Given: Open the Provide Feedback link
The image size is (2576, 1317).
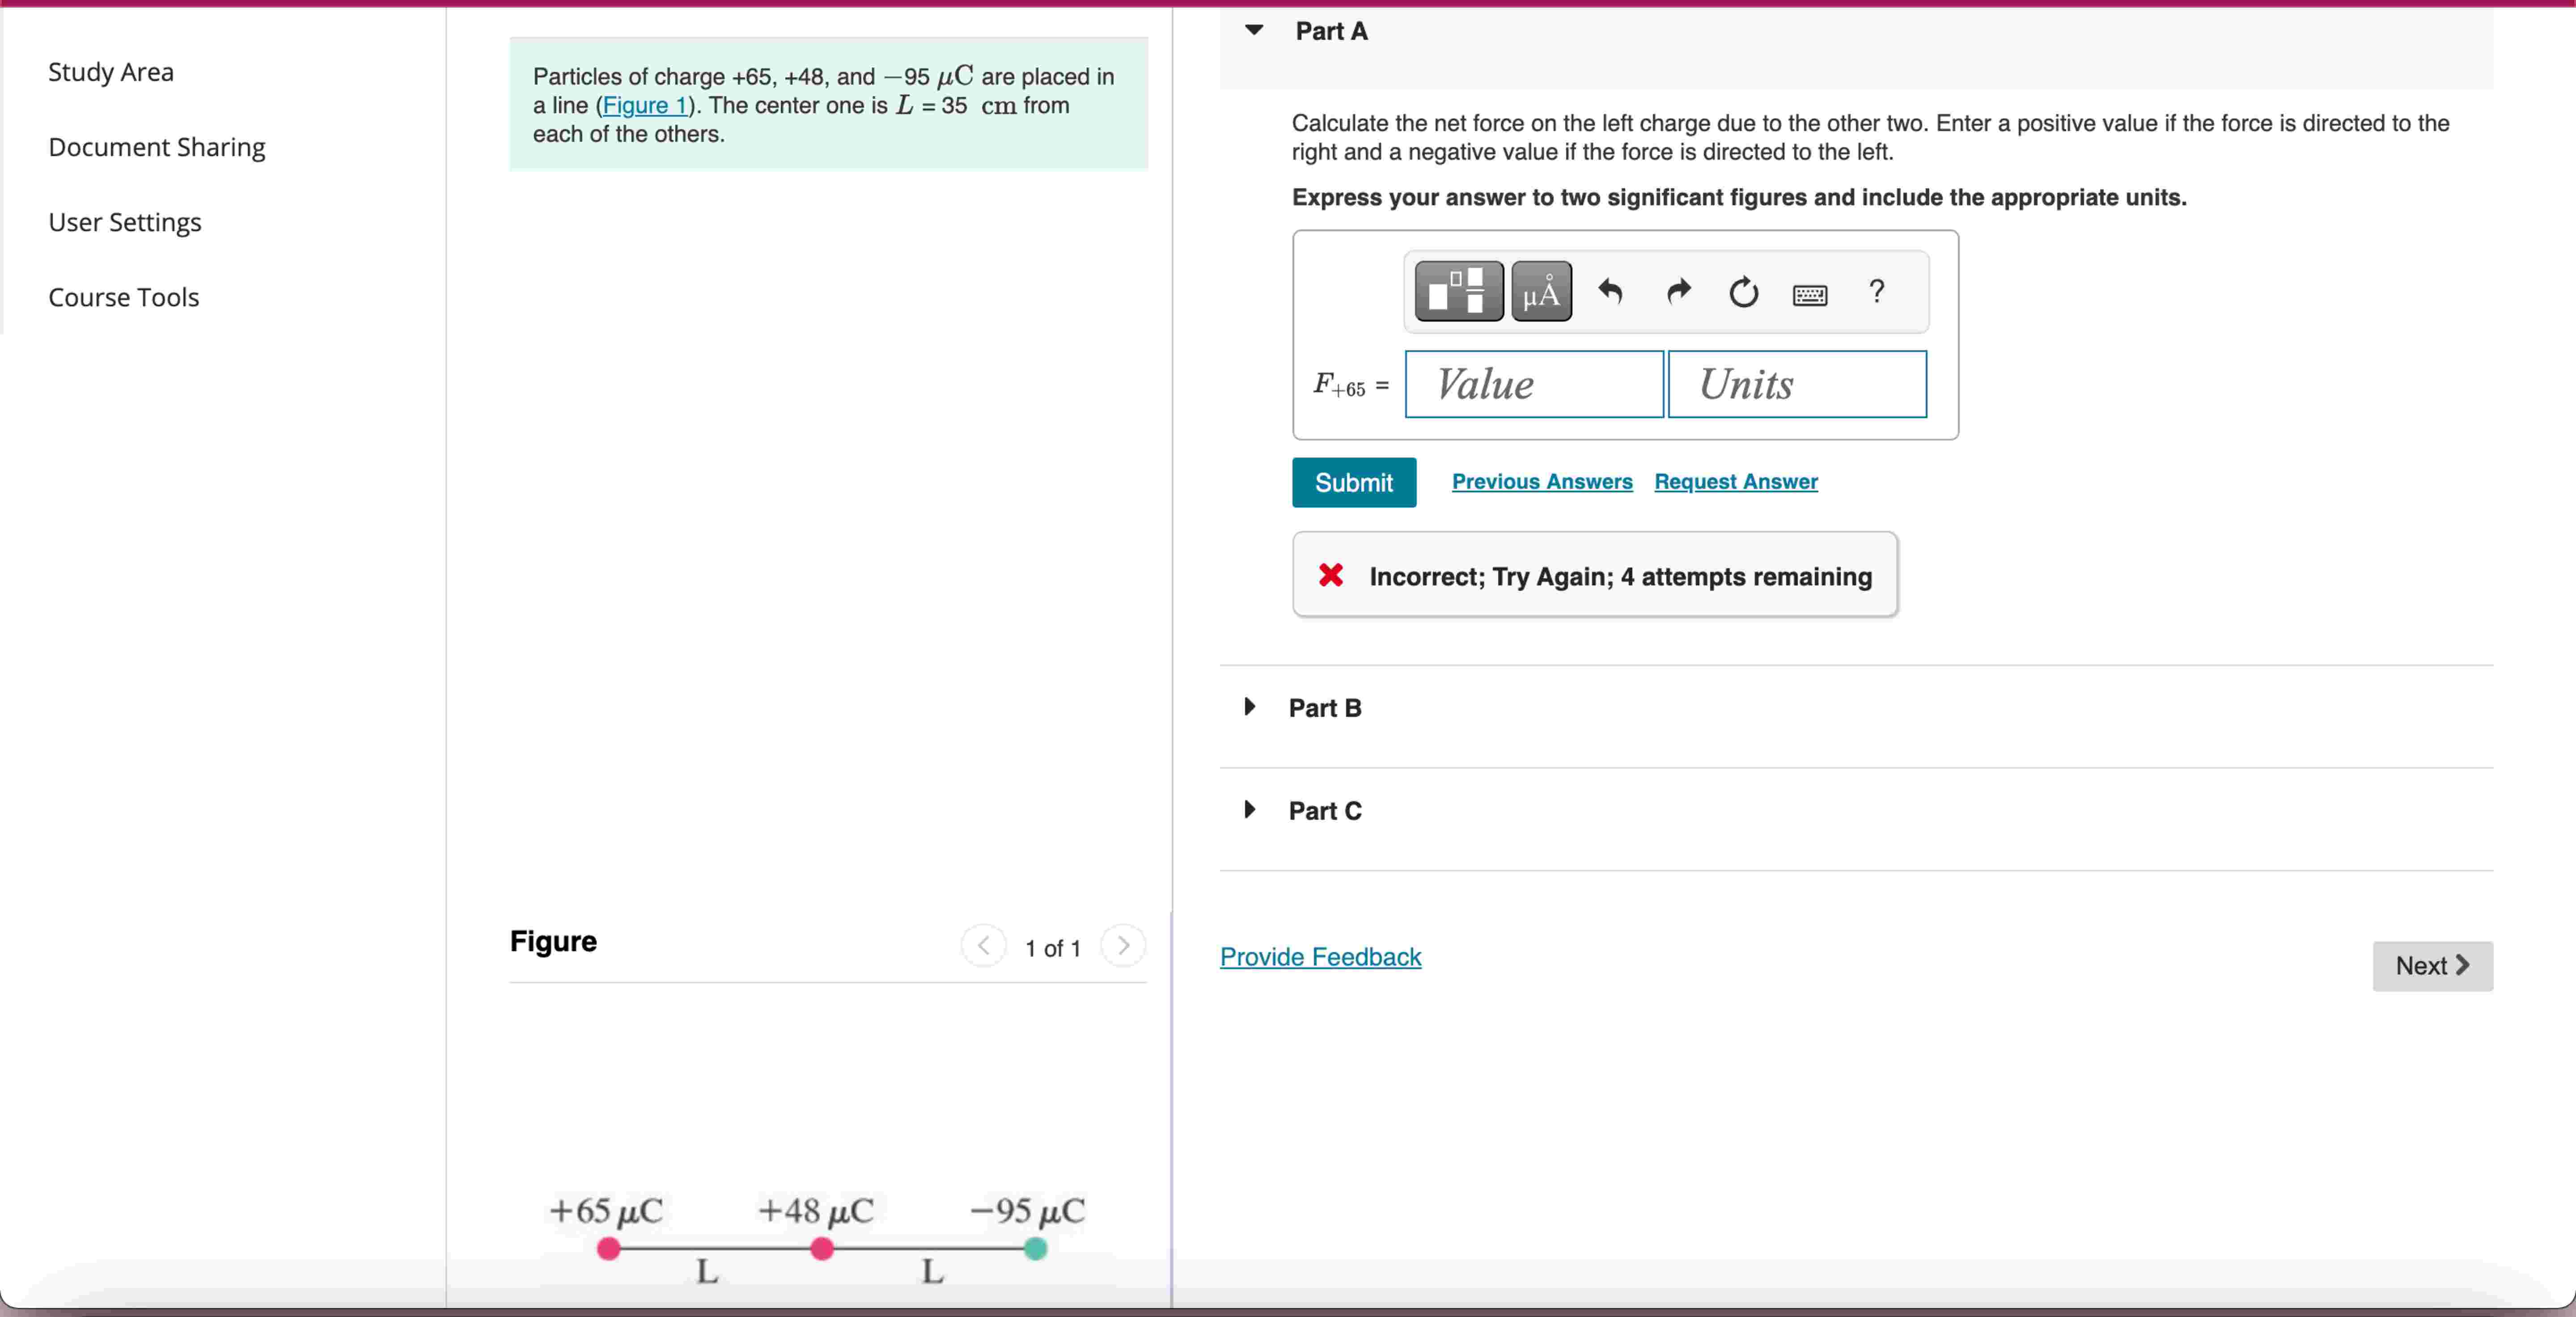Looking at the screenshot, I should click(x=1320, y=957).
